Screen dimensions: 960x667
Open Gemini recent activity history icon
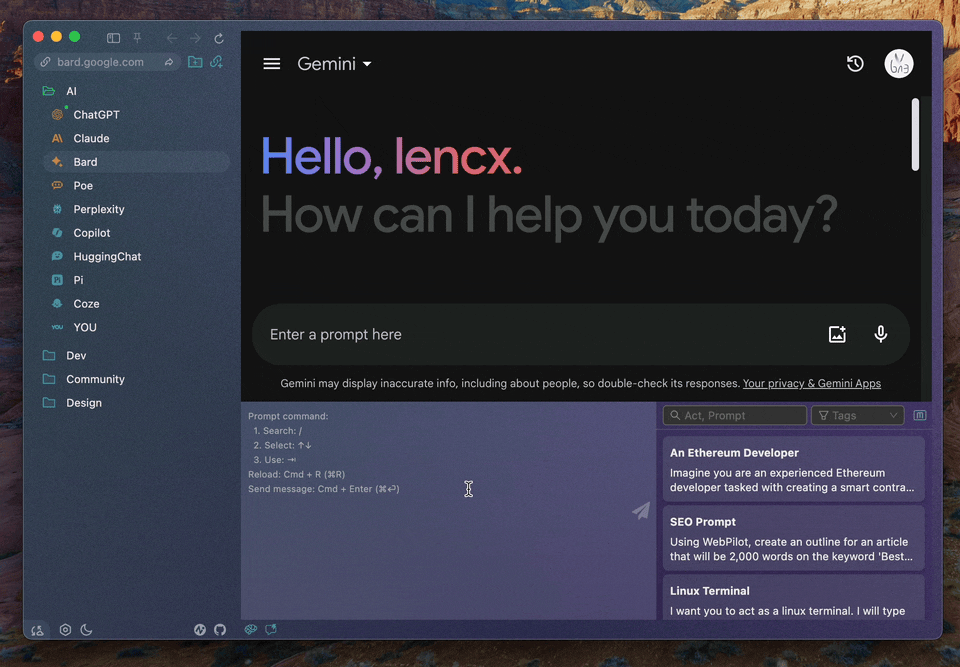855,64
